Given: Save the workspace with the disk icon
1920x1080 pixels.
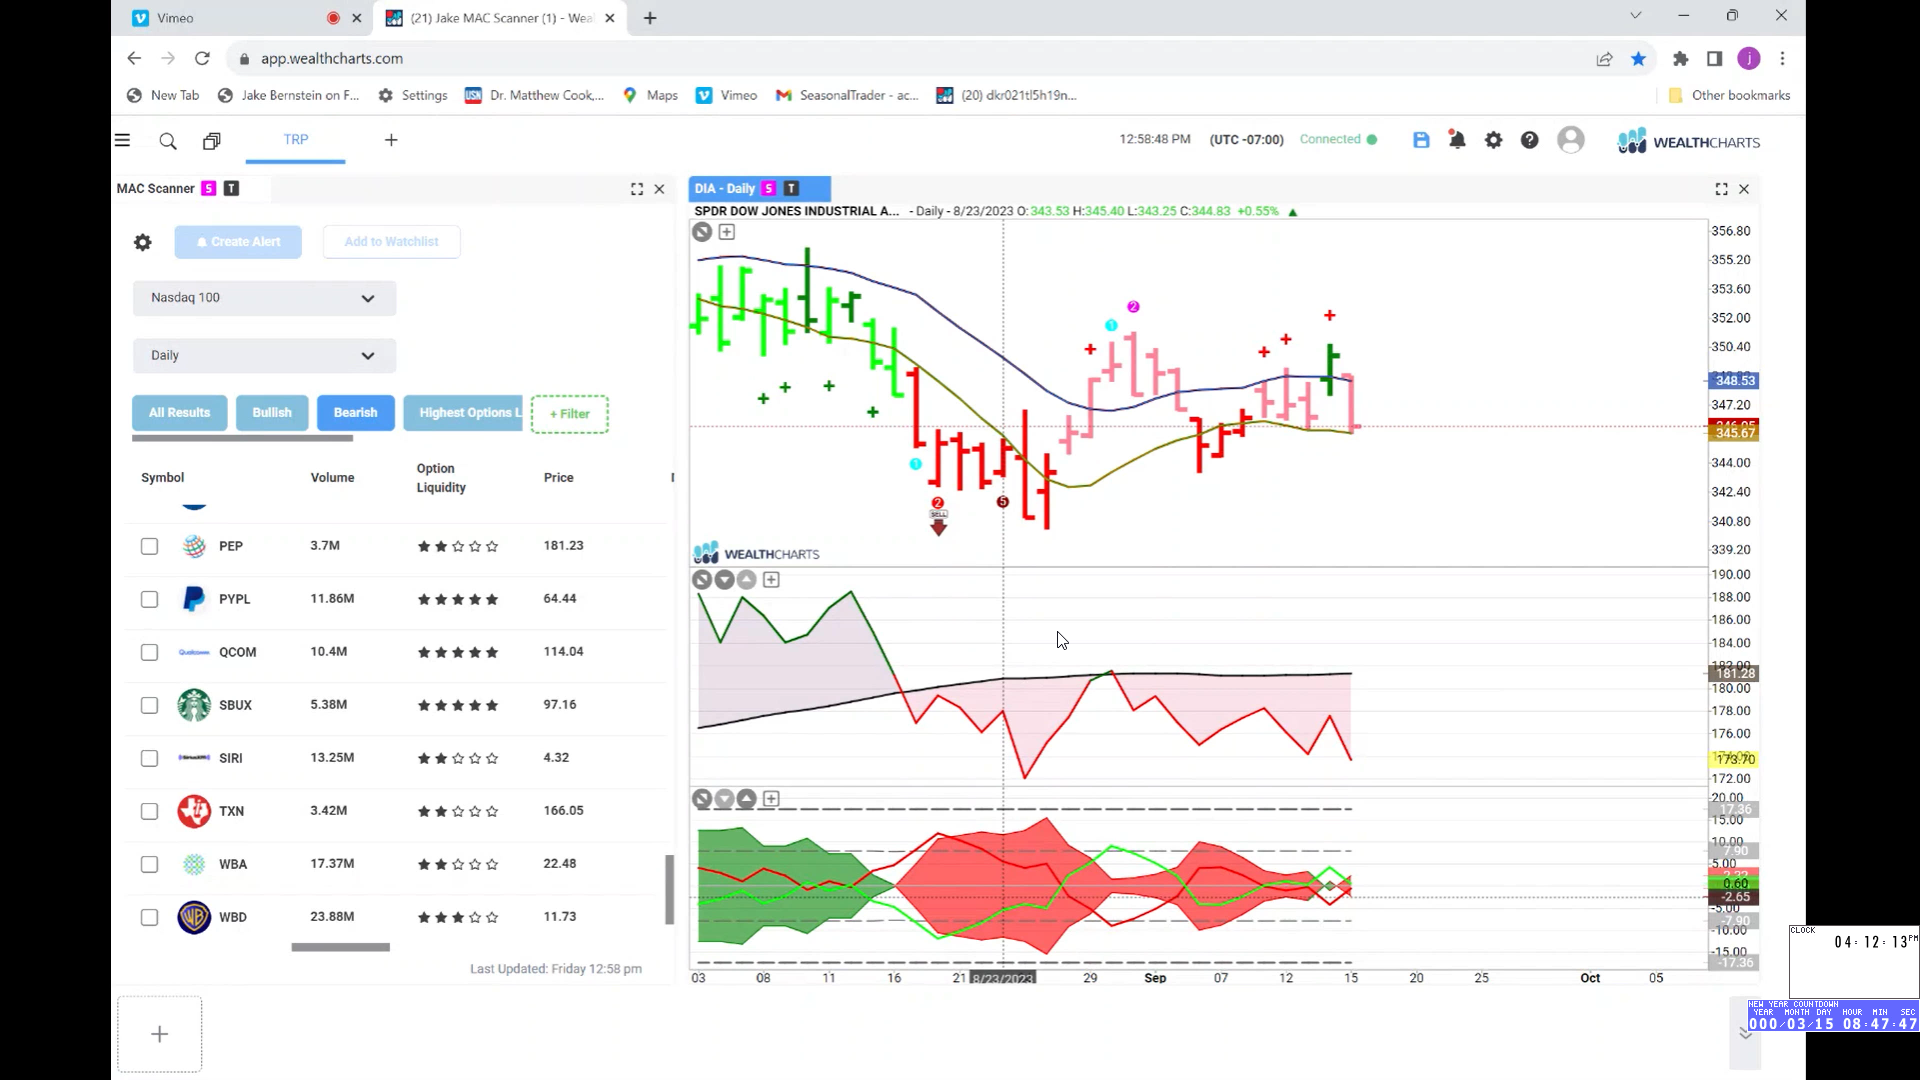Looking at the screenshot, I should 1421,140.
